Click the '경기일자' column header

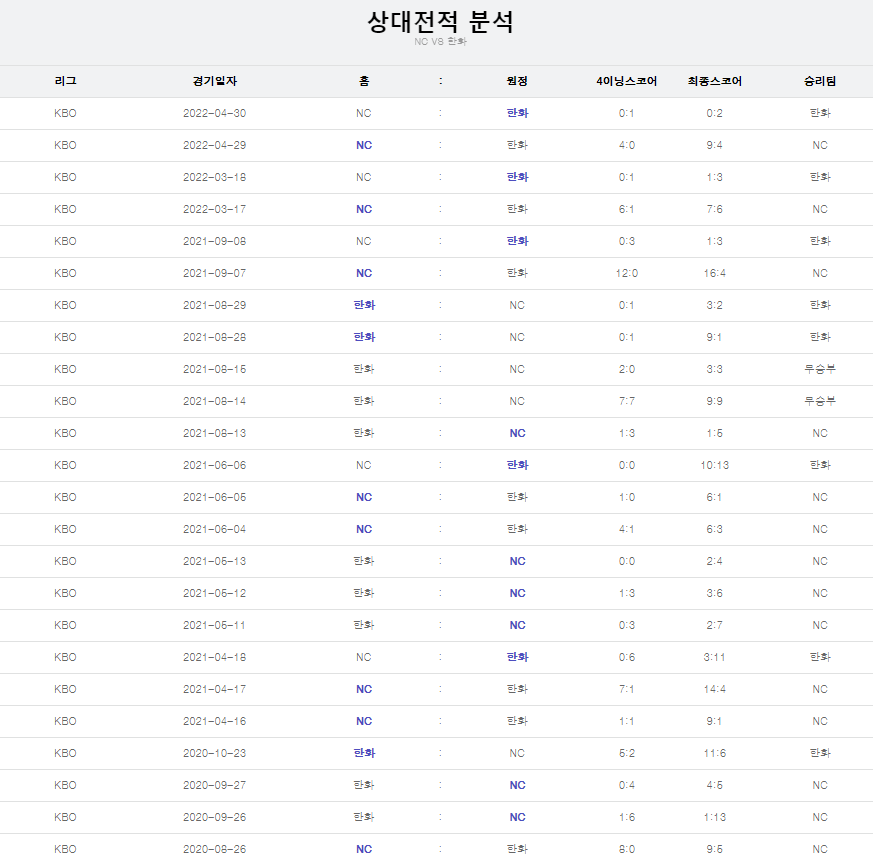pyautogui.click(x=214, y=81)
